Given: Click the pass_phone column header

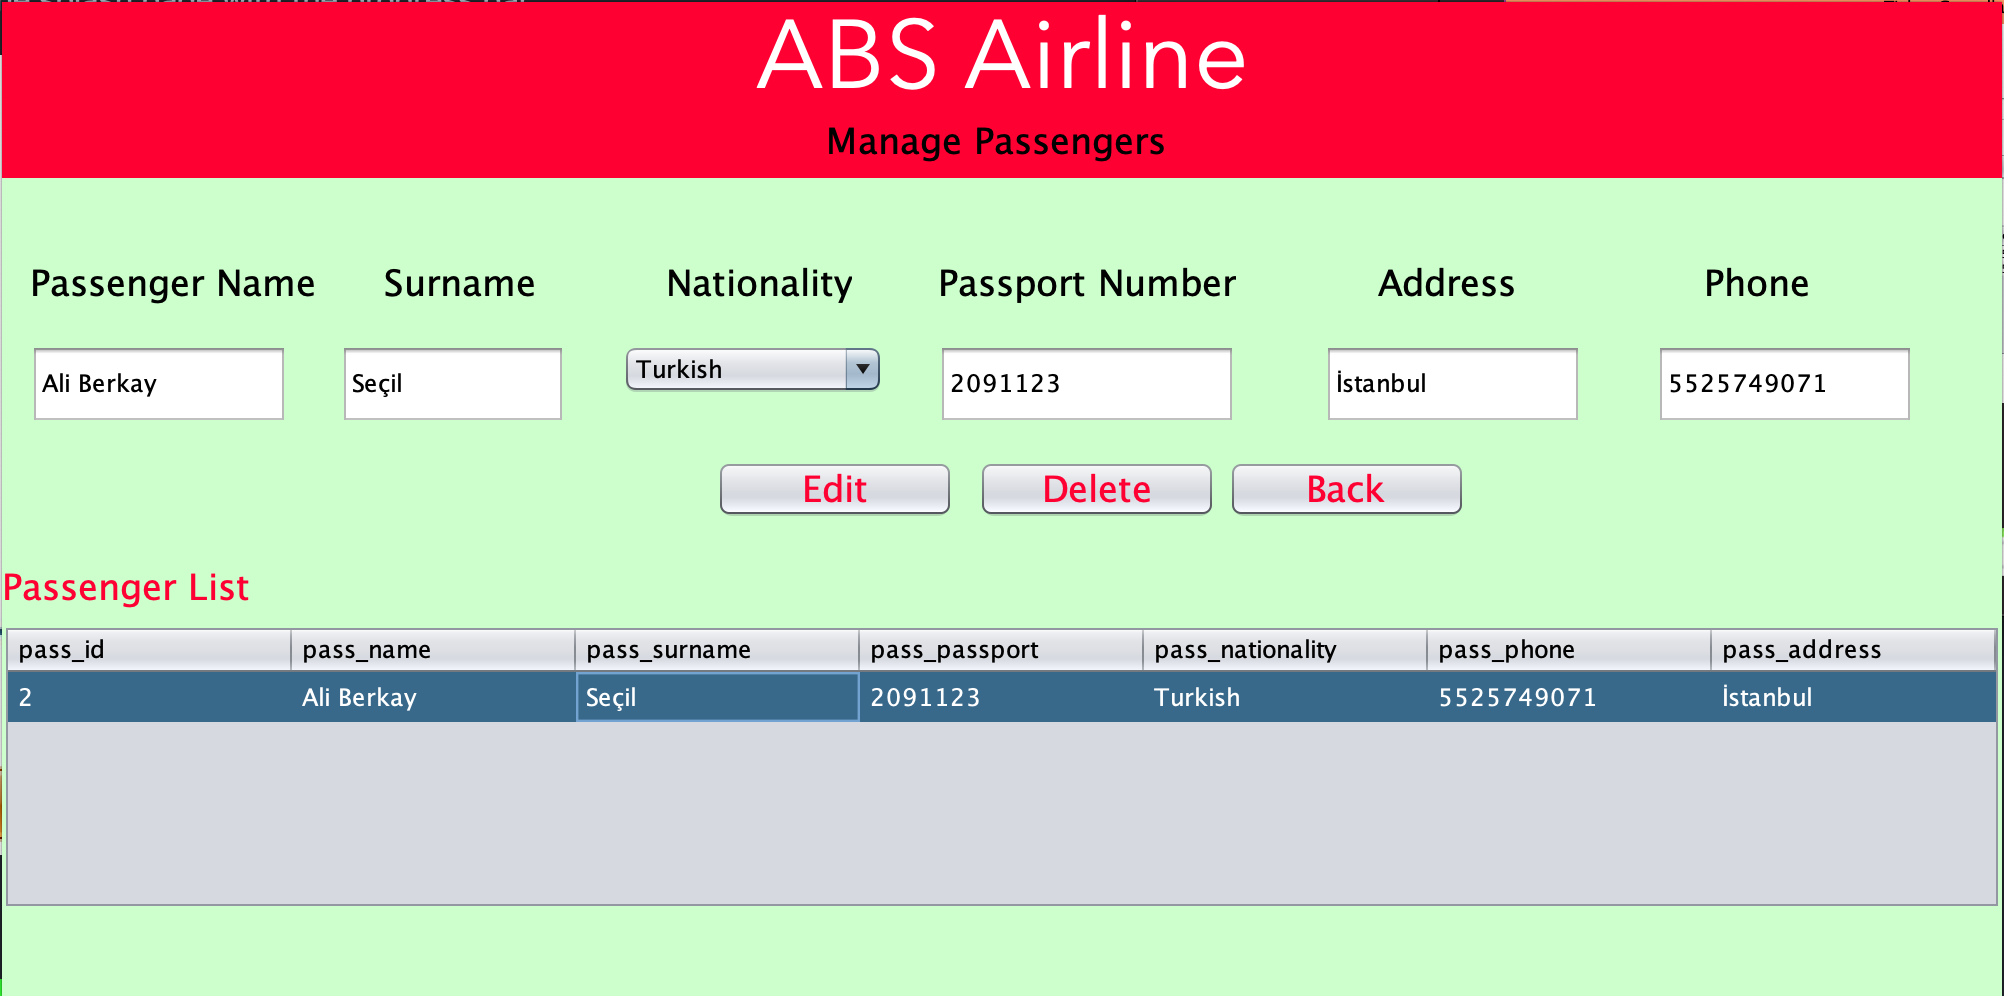Looking at the screenshot, I should pos(1567,649).
